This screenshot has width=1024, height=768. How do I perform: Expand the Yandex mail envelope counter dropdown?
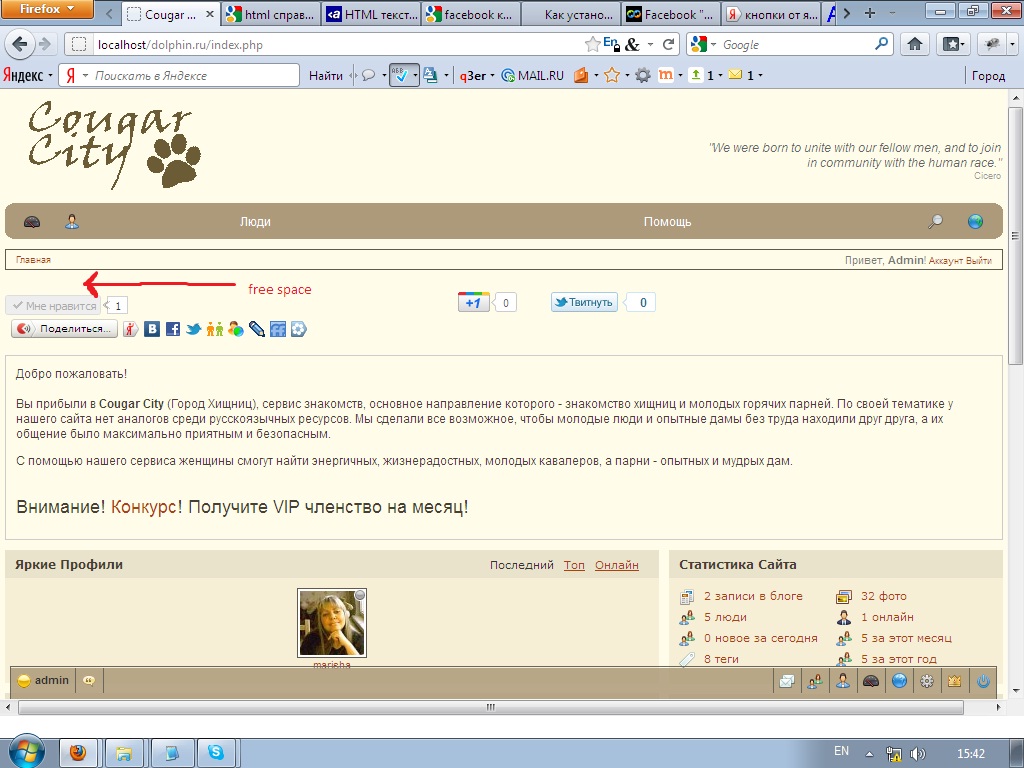pyautogui.click(x=760, y=76)
